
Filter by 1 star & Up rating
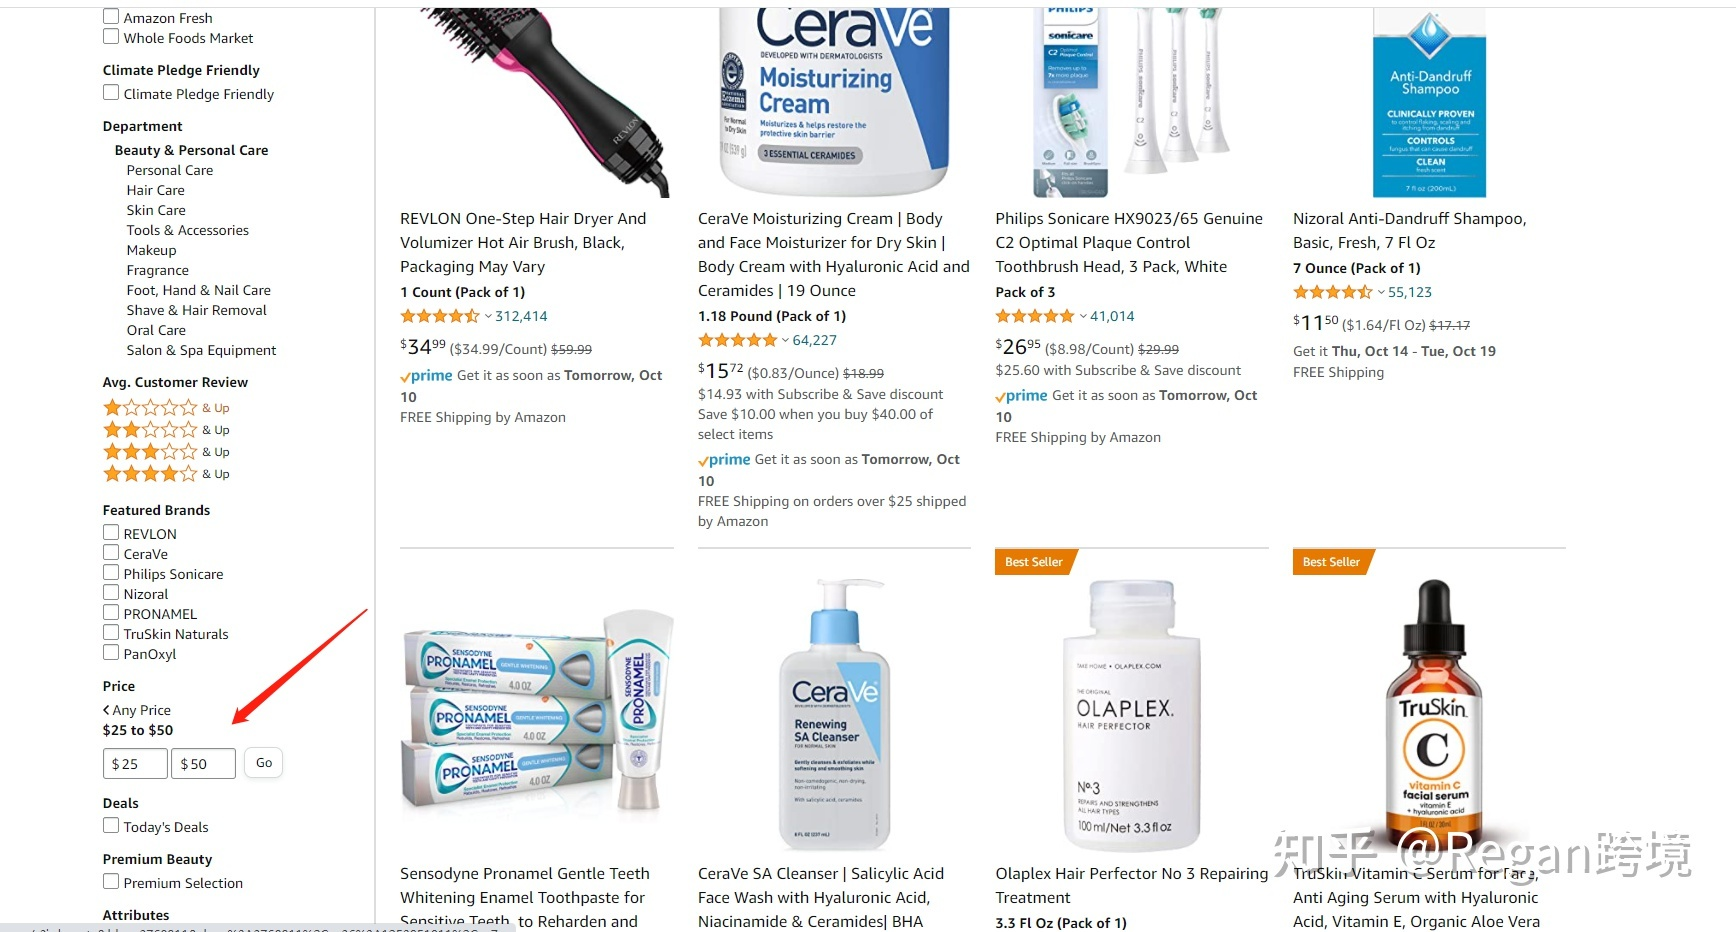[x=166, y=408]
